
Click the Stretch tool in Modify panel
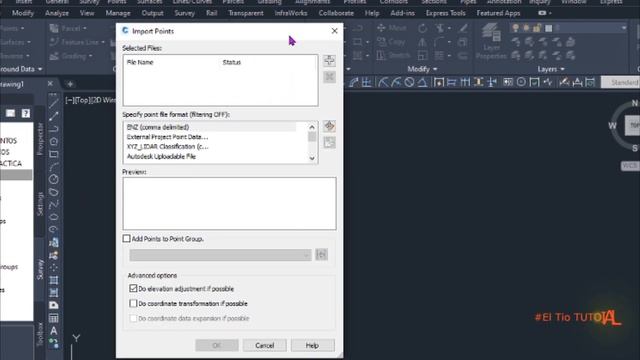tap(393, 55)
